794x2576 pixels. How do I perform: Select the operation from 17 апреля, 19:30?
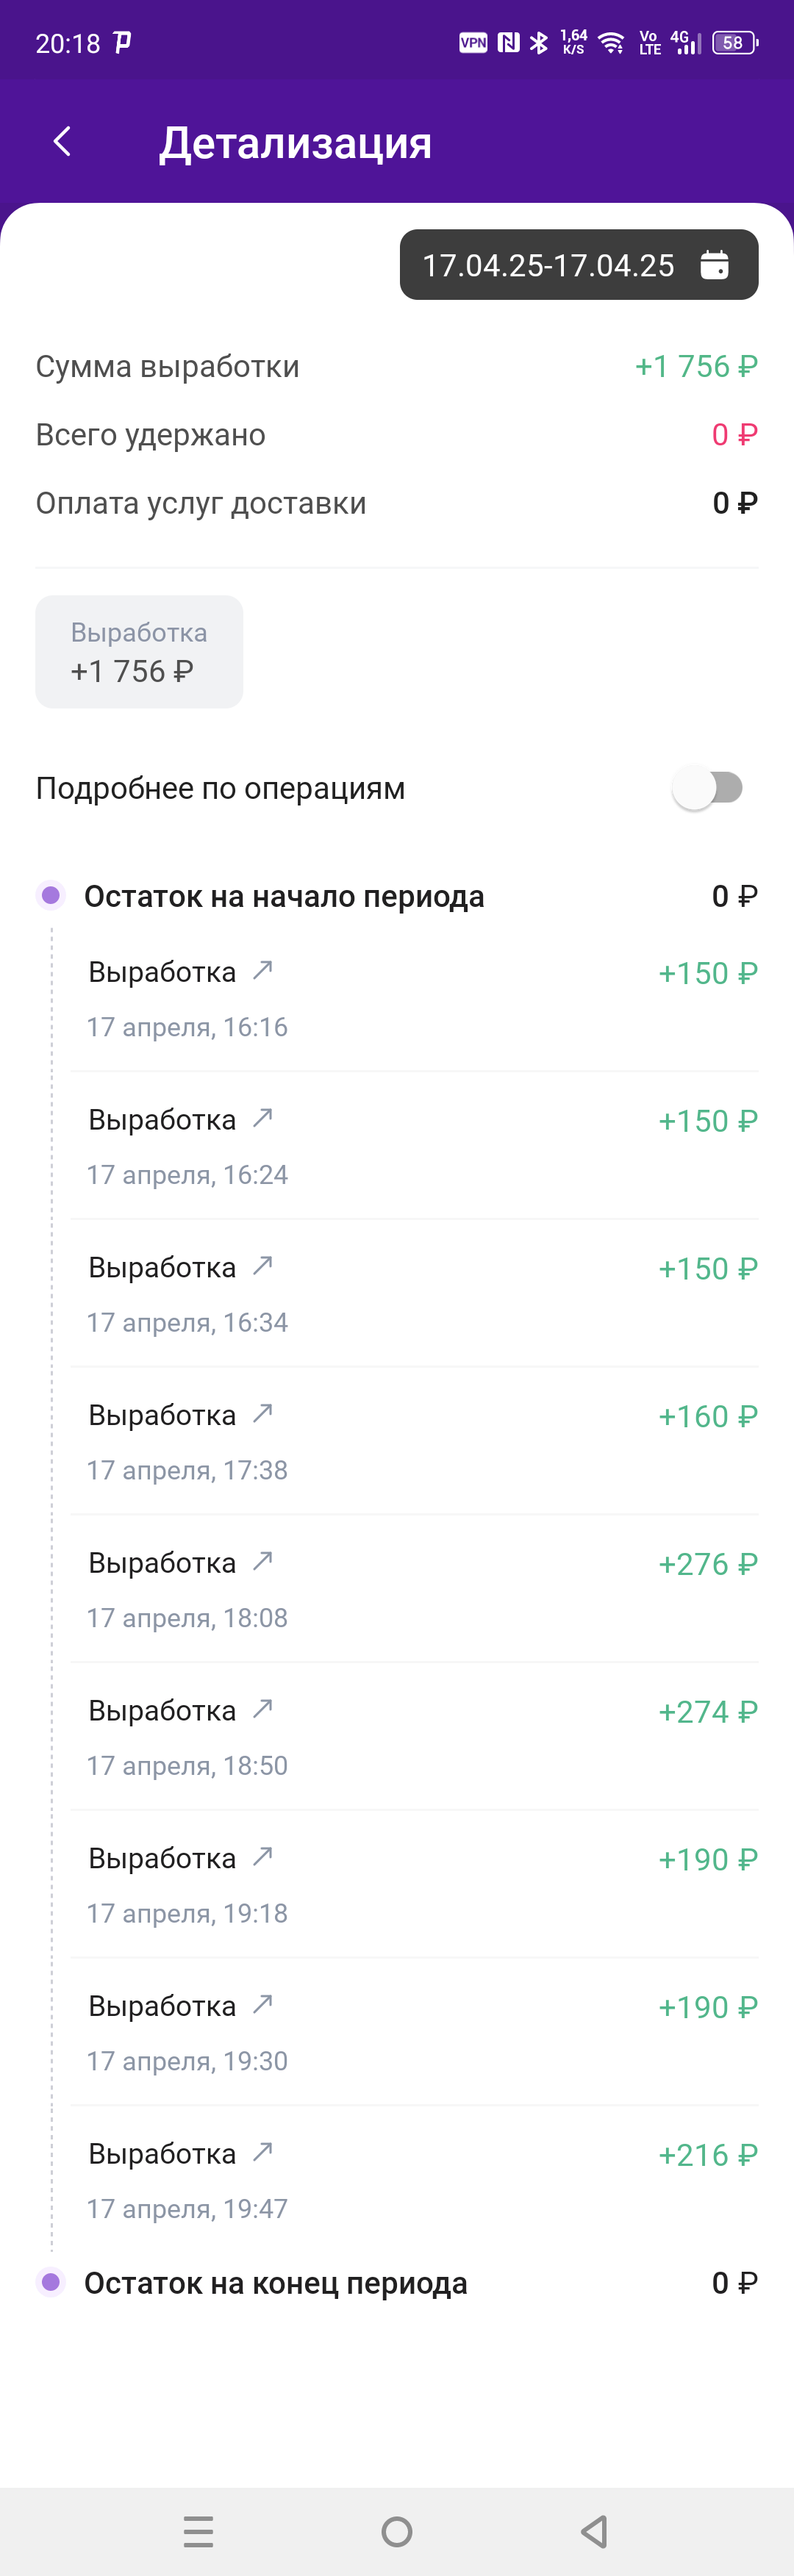pyautogui.click(x=415, y=2032)
